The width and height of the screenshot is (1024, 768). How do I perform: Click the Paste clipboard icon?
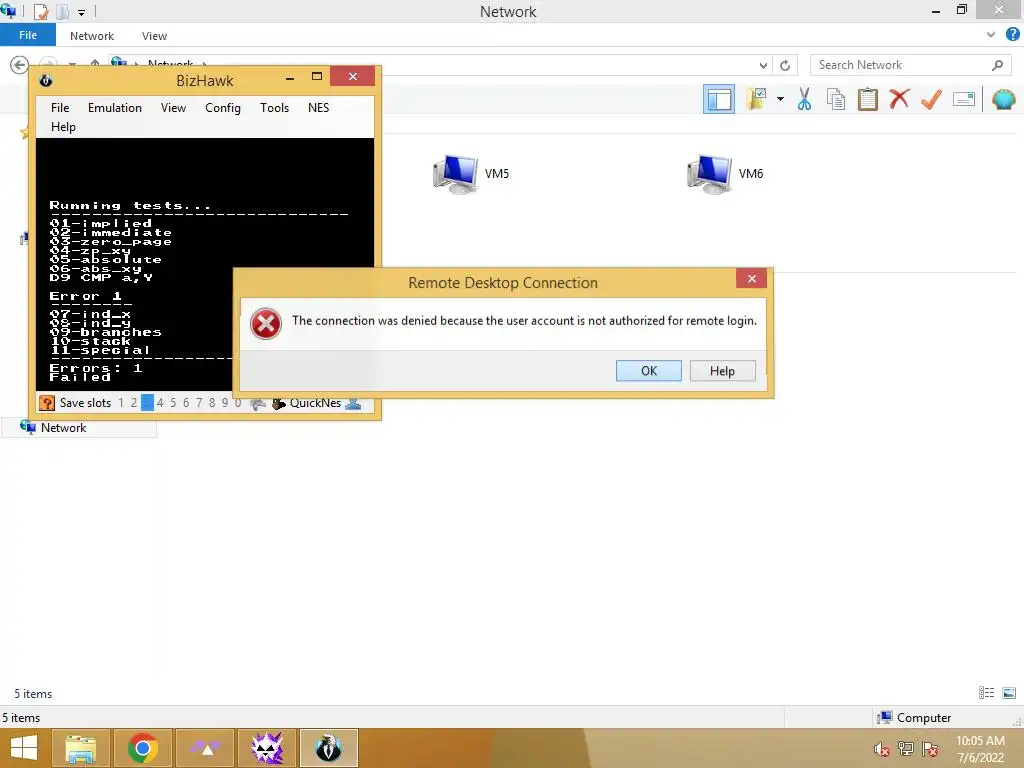pos(867,99)
